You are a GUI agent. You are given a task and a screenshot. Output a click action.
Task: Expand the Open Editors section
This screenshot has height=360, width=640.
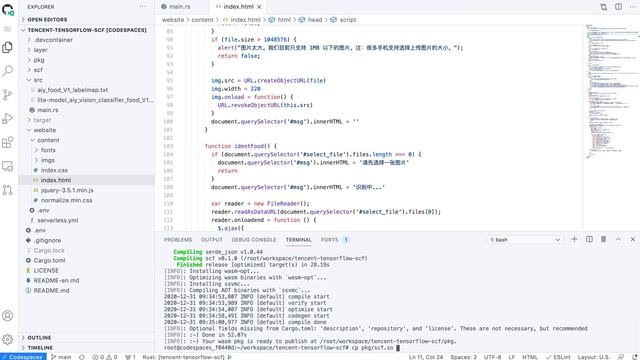[87, 19]
